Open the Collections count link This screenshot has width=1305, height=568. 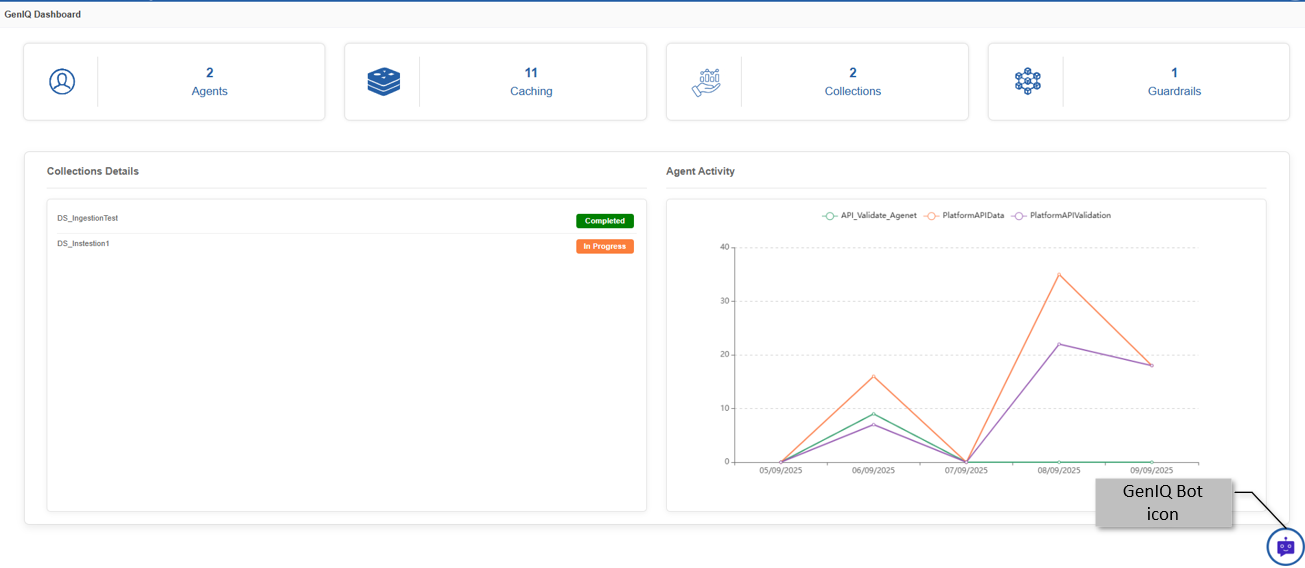852,82
